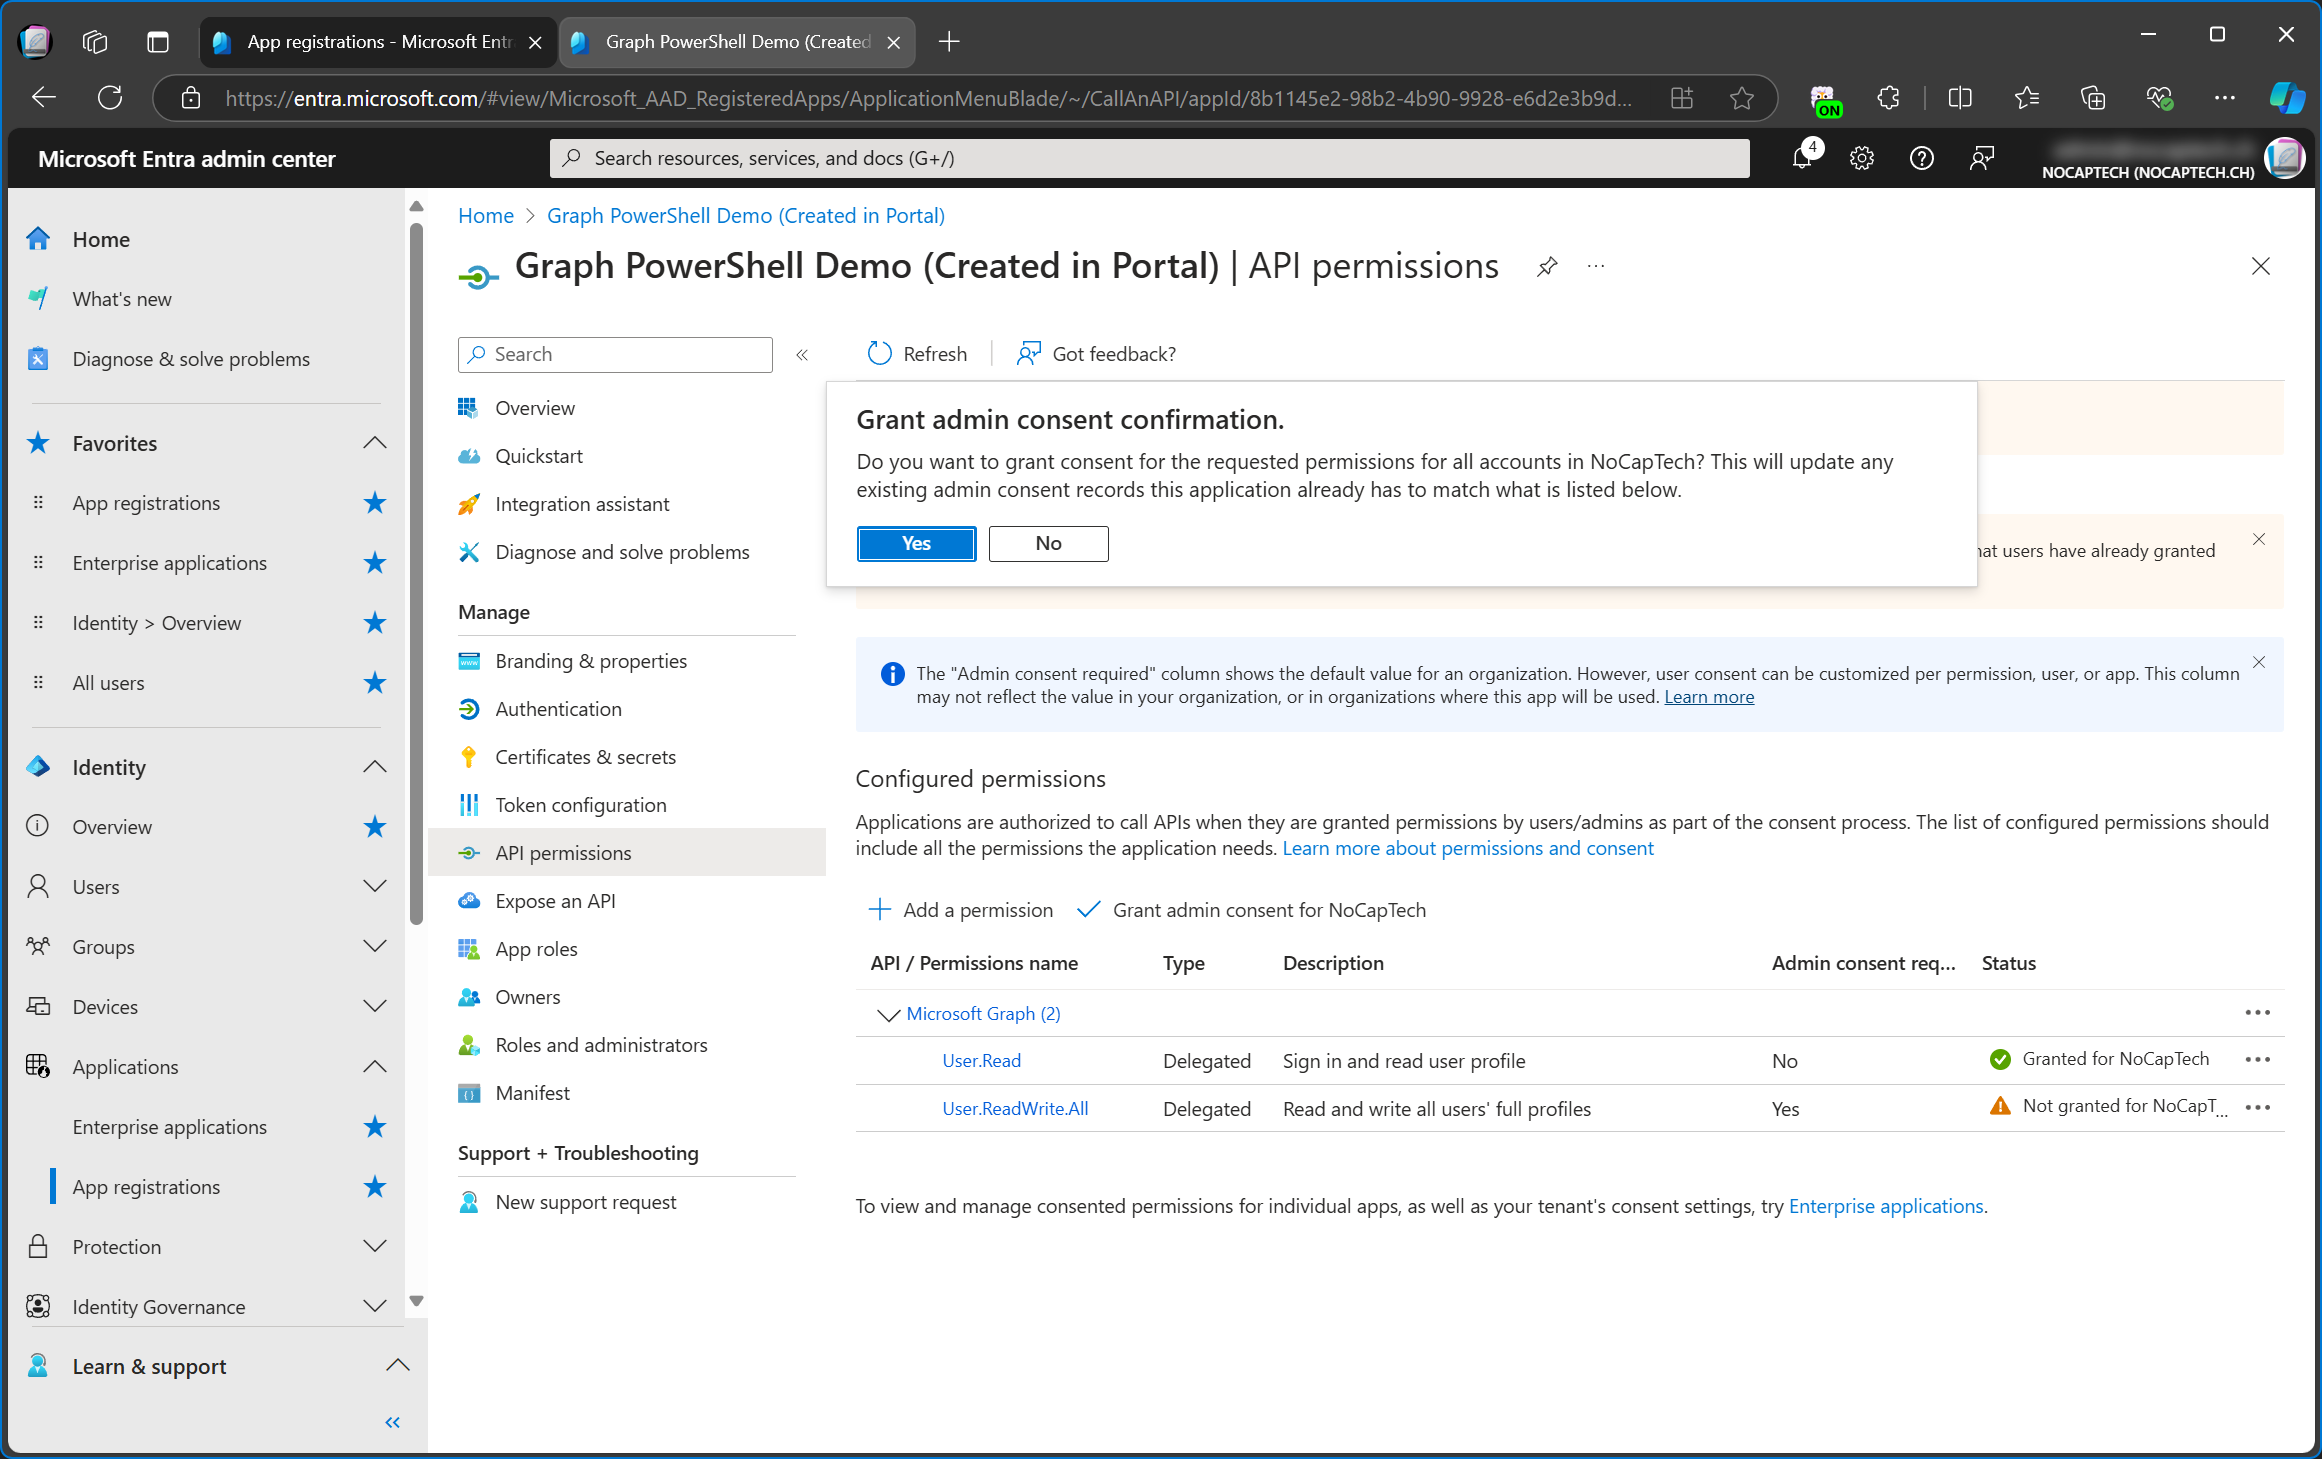Open Enterprise applications in sidebar

(x=168, y=1126)
